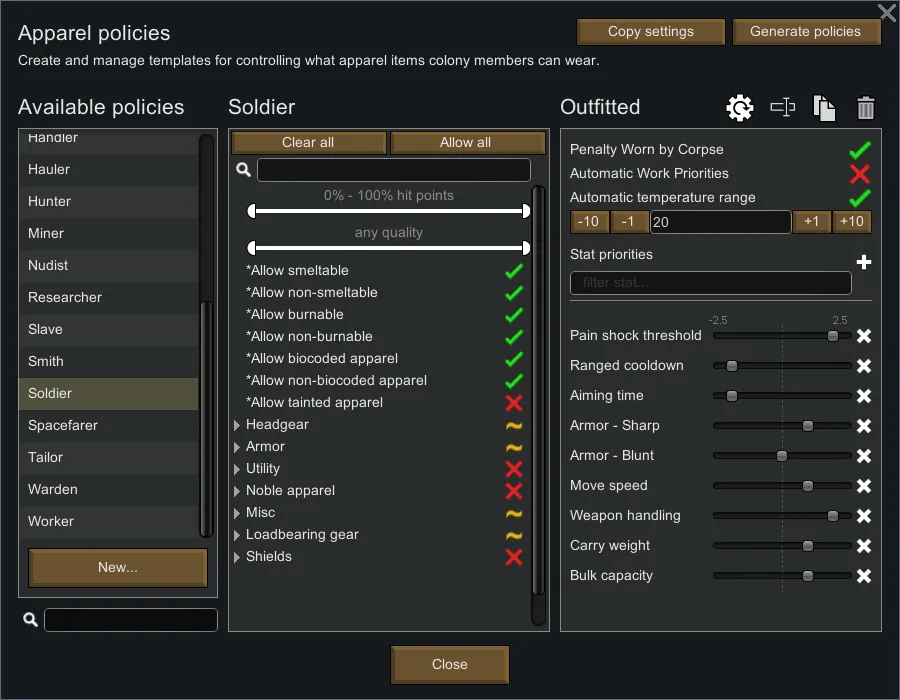The image size is (900, 700).
Task: Remove the Move speed stat priority
Action: point(864,486)
